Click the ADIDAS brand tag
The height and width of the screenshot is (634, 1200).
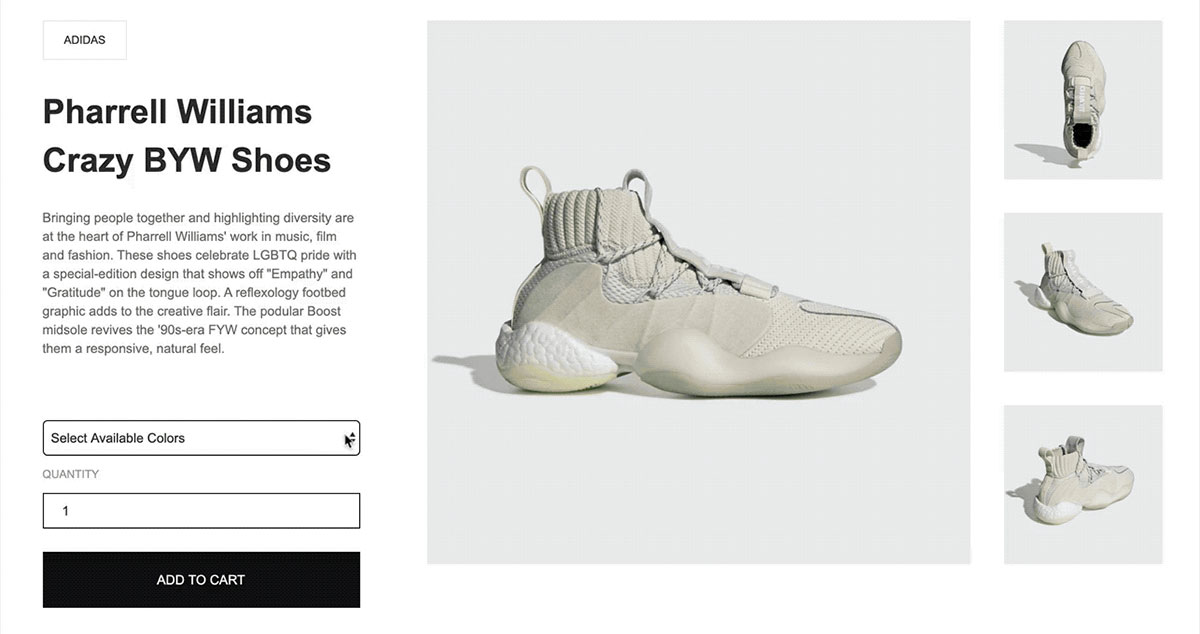coord(84,40)
